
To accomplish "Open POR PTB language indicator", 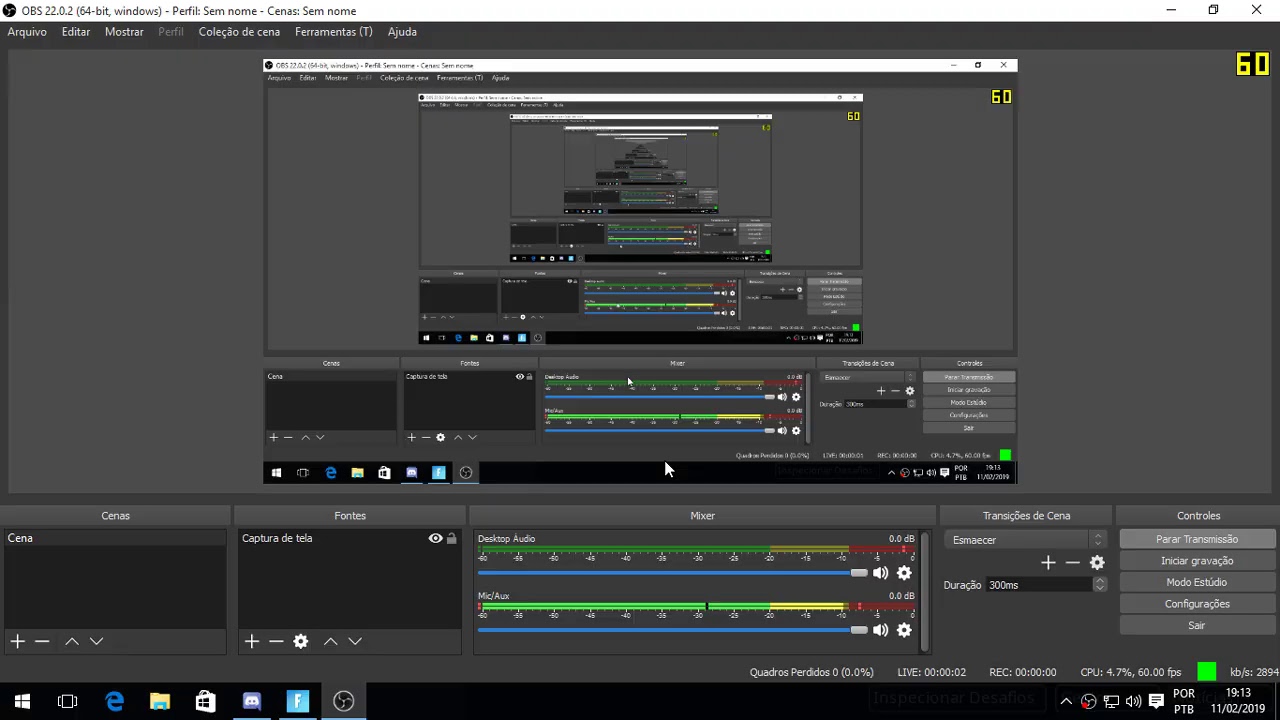I will [x=1184, y=701].
